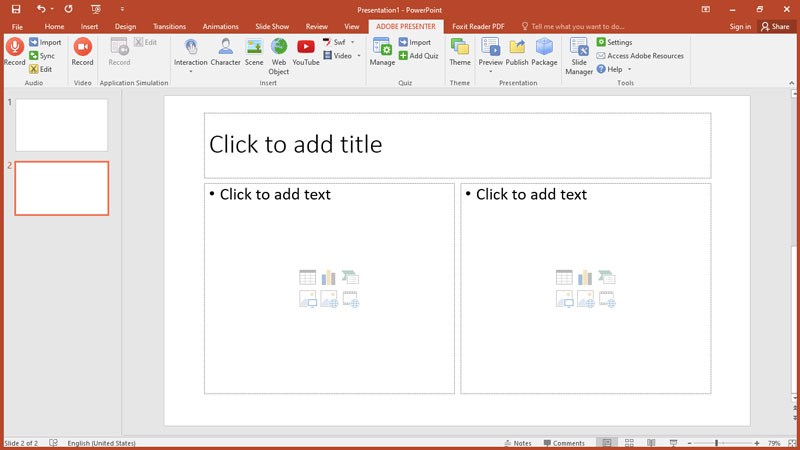The image size is (800, 450).
Task: Click Sync in the Audio group
Action: pos(42,56)
